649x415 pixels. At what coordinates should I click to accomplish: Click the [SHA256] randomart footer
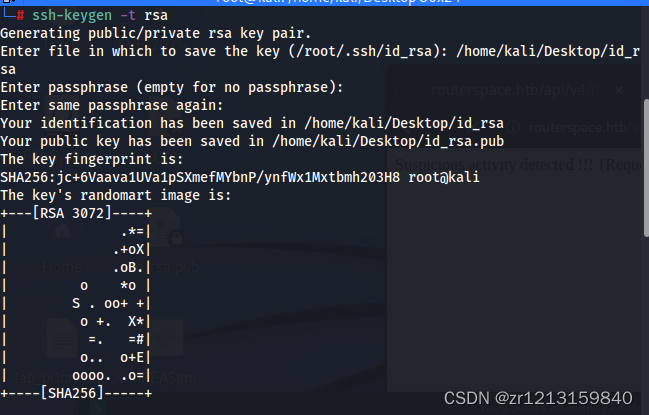77,394
